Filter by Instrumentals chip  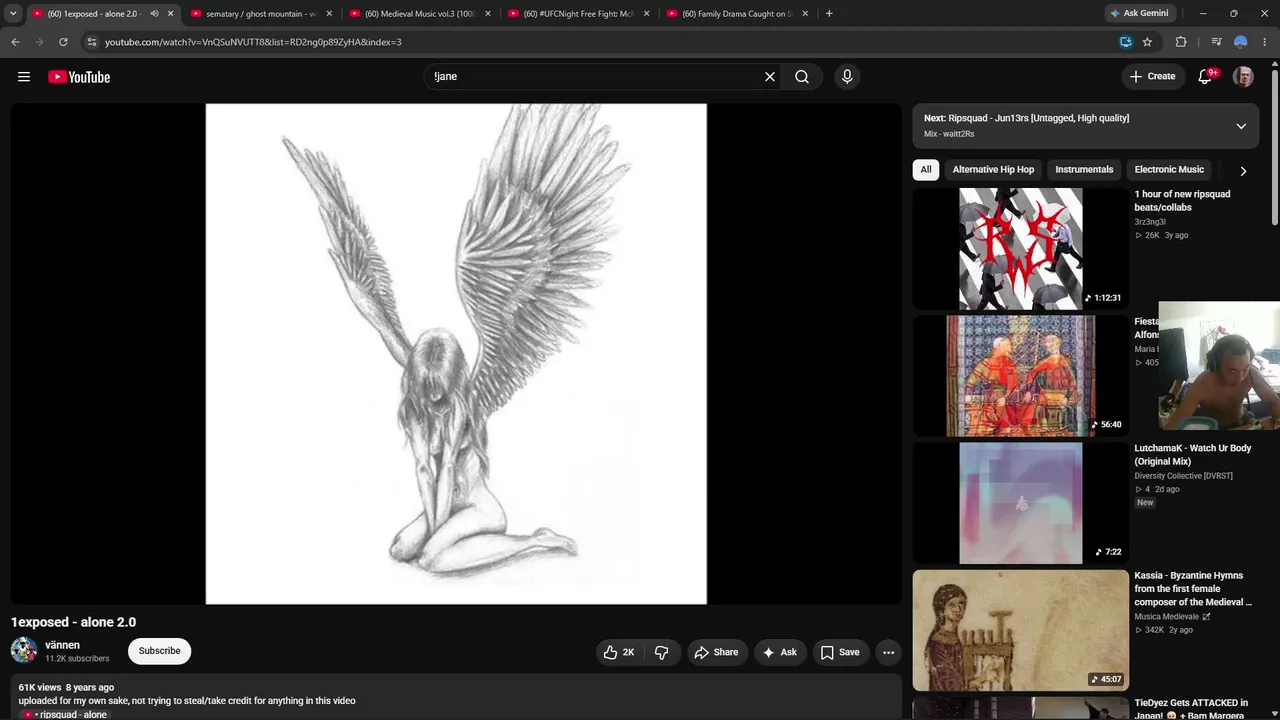click(1084, 170)
